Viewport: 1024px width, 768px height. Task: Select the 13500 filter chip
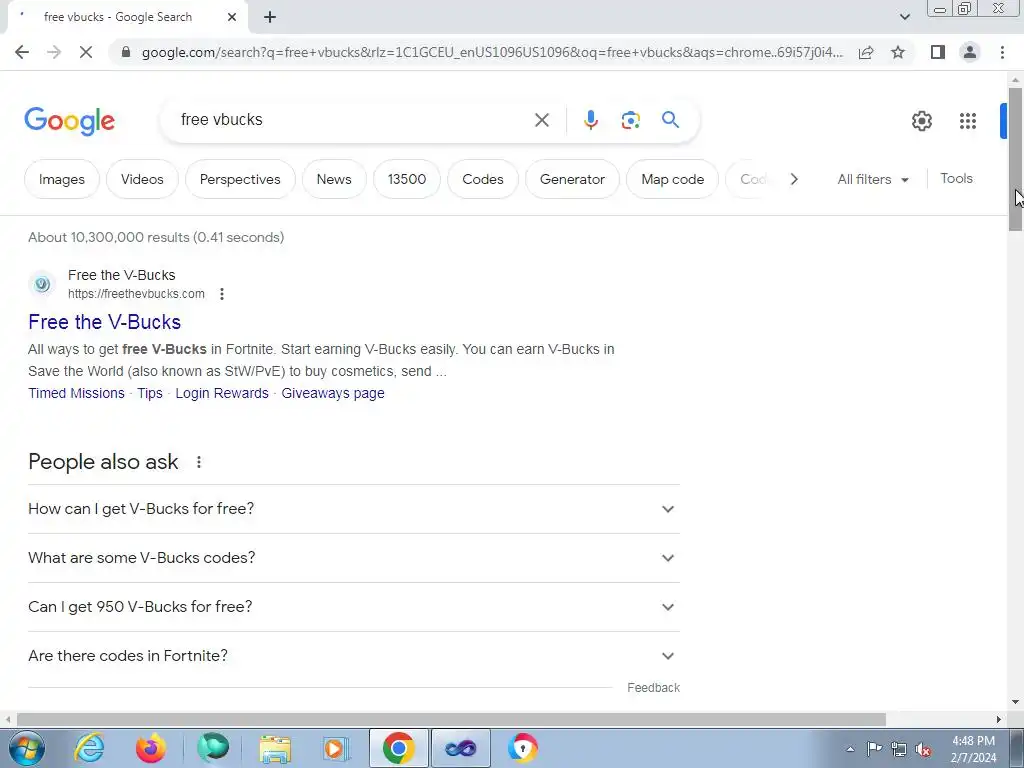[407, 179]
